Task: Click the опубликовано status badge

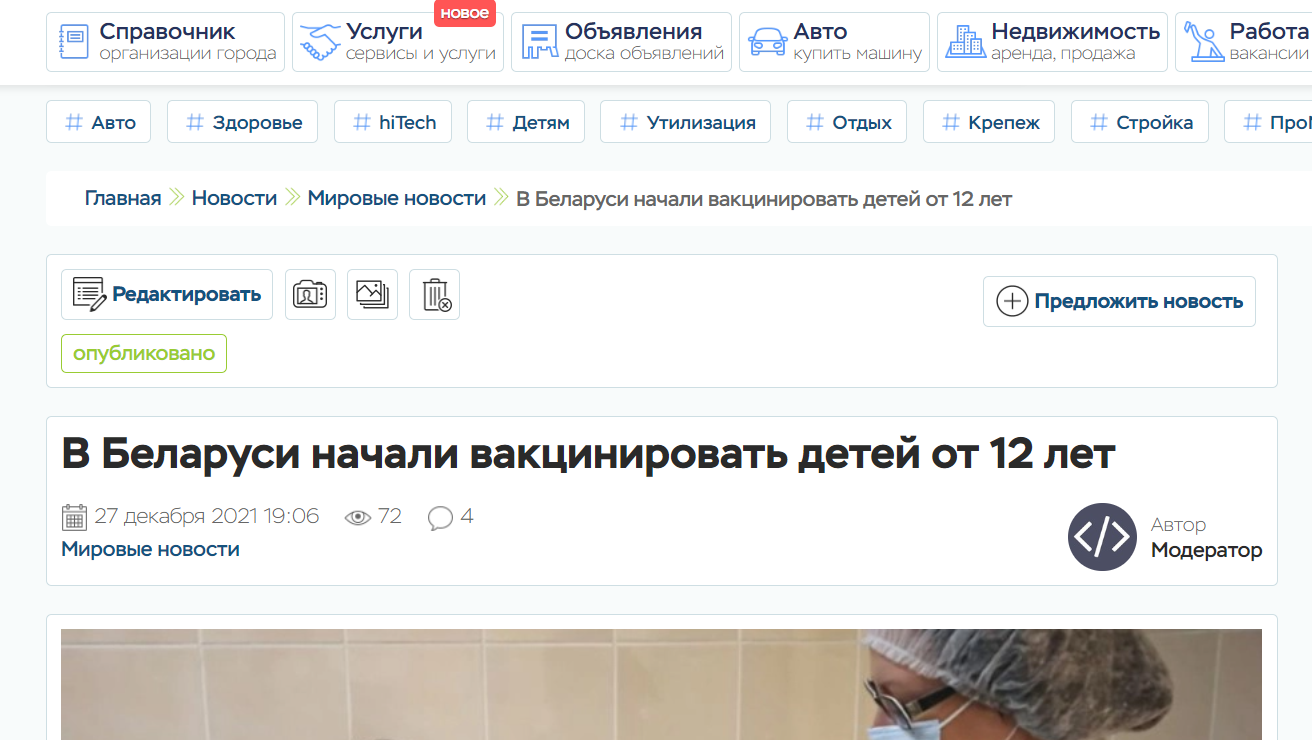Action: (x=144, y=353)
